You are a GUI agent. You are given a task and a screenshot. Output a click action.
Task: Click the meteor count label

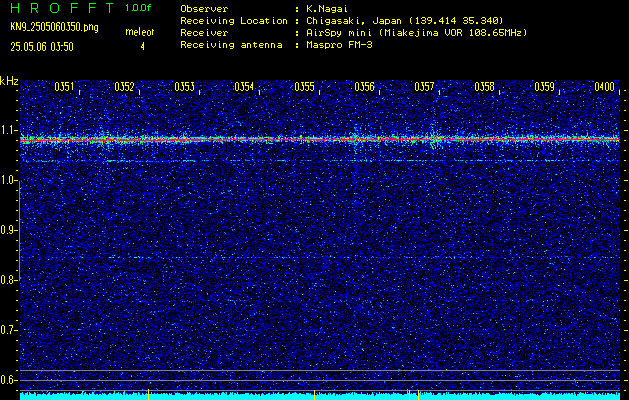tap(140, 32)
